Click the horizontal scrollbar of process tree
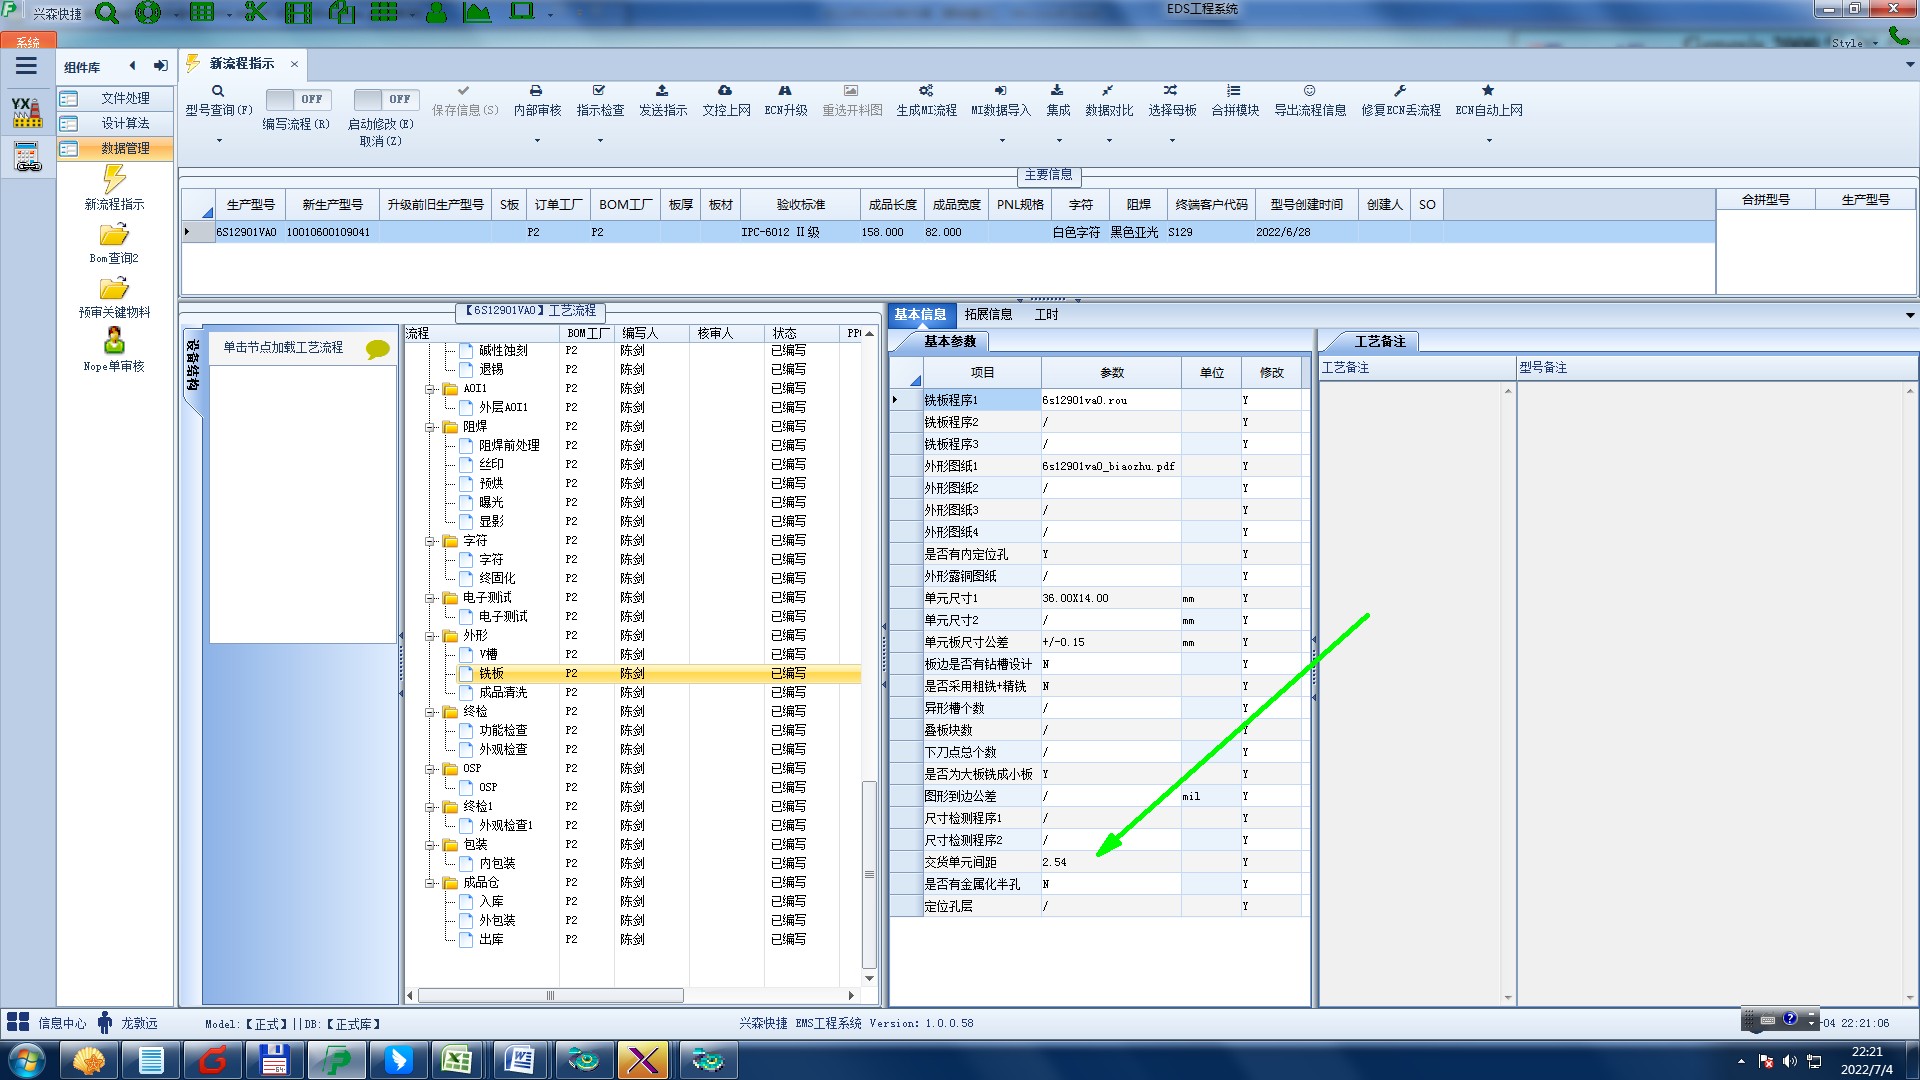 (x=550, y=996)
